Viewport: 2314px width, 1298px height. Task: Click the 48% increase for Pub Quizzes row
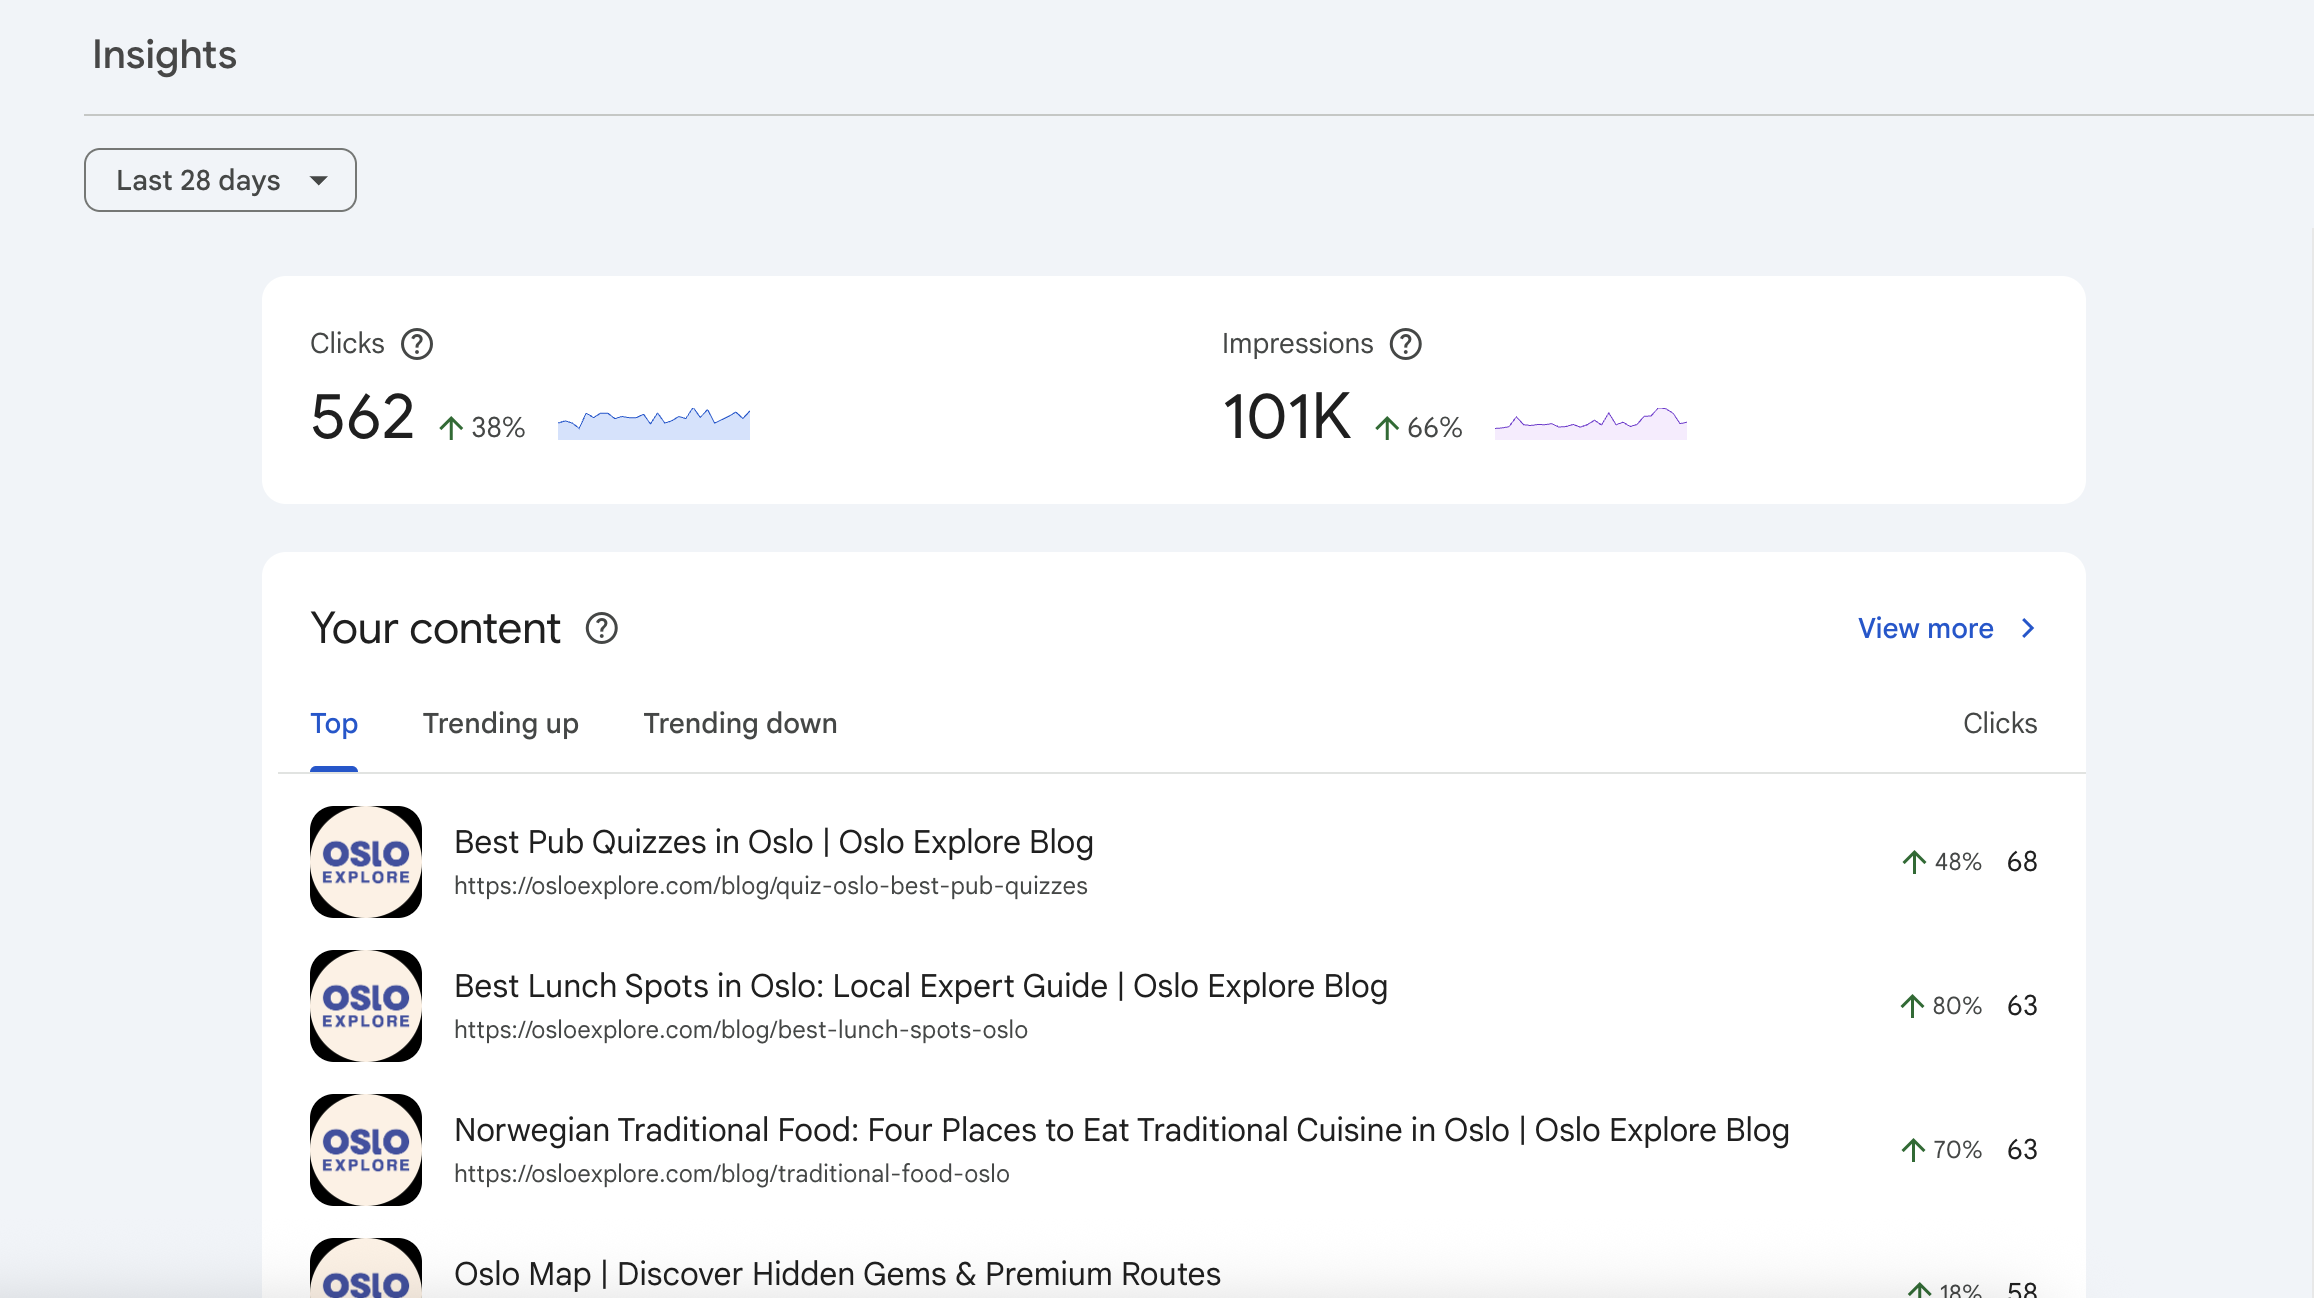(1942, 862)
